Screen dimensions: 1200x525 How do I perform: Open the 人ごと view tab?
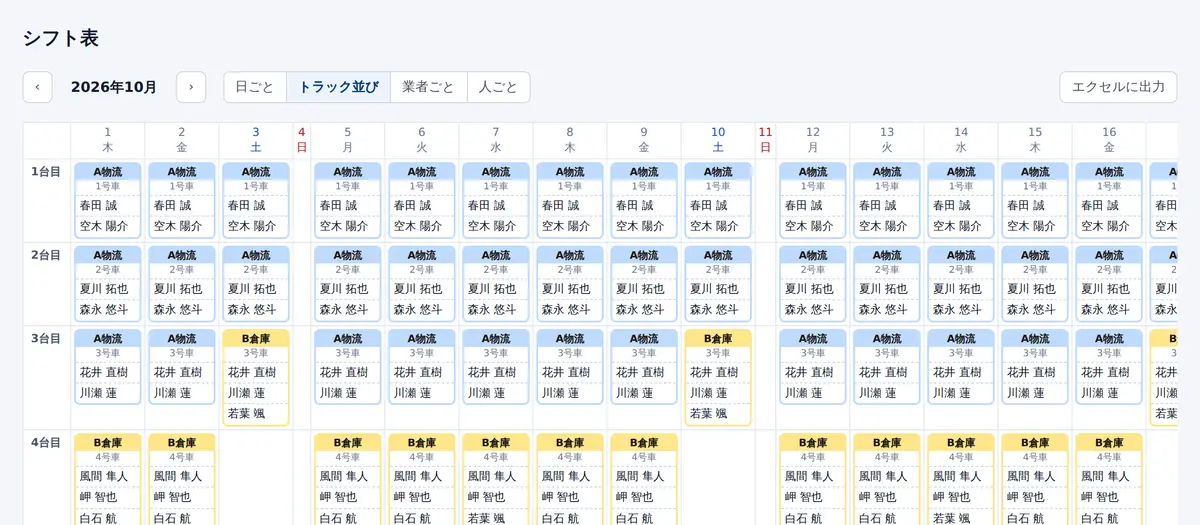click(498, 87)
